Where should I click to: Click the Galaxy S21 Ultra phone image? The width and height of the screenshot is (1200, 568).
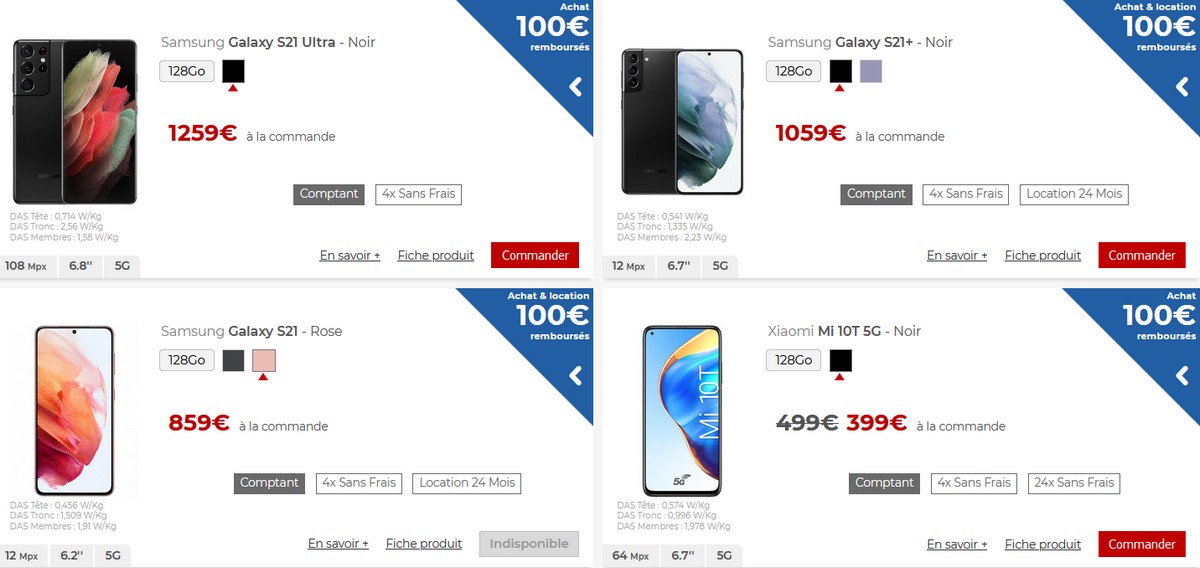[x=75, y=122]
